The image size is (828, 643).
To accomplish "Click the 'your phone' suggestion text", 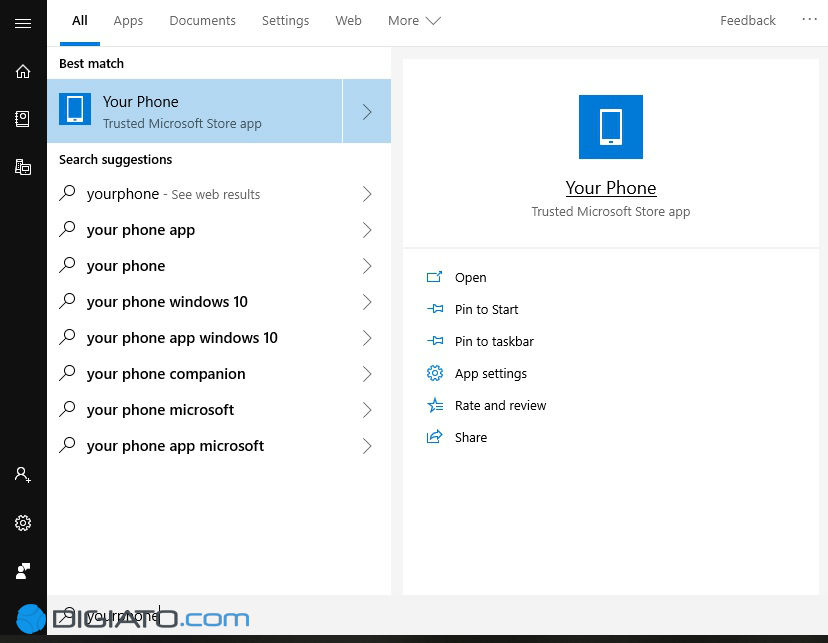I will (126, 266).
